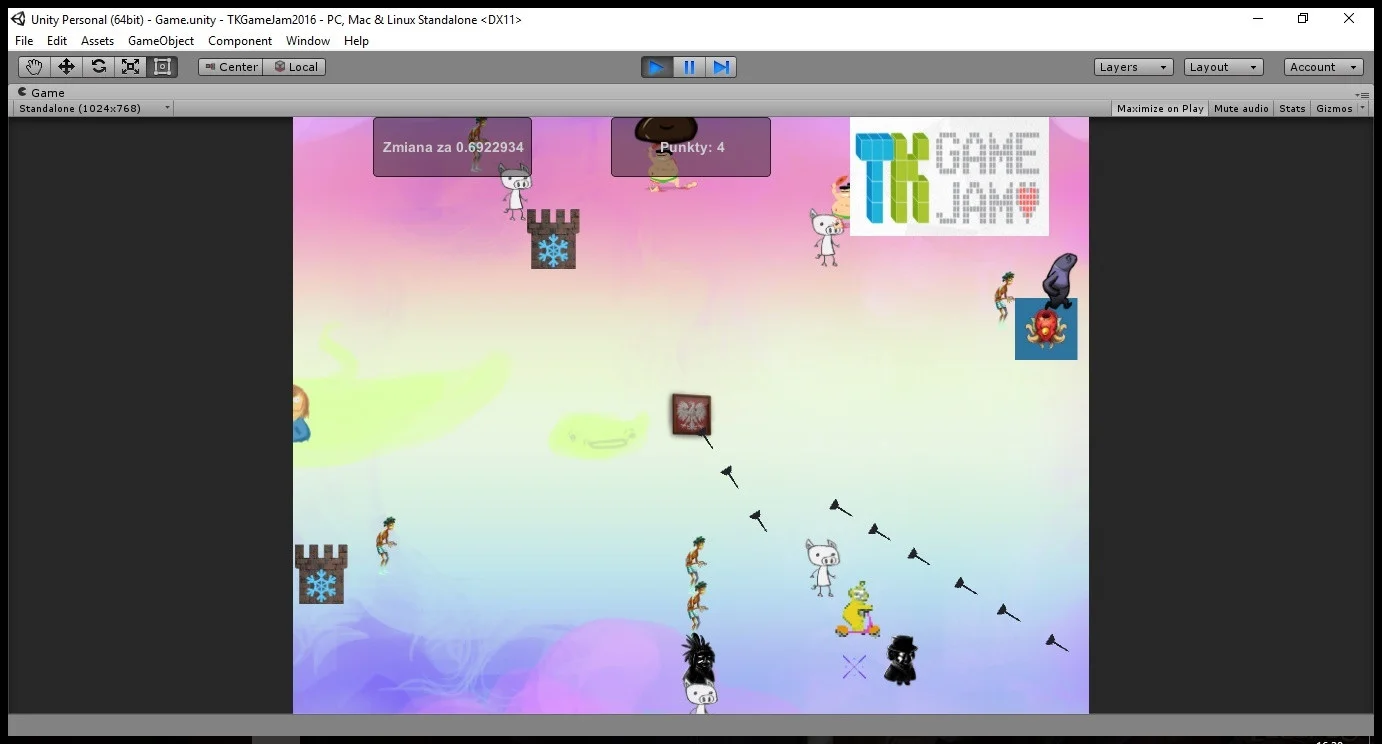This screenshot has height=744, width=1382.
Task: Open the Window menu
Action: pos(308,41)
